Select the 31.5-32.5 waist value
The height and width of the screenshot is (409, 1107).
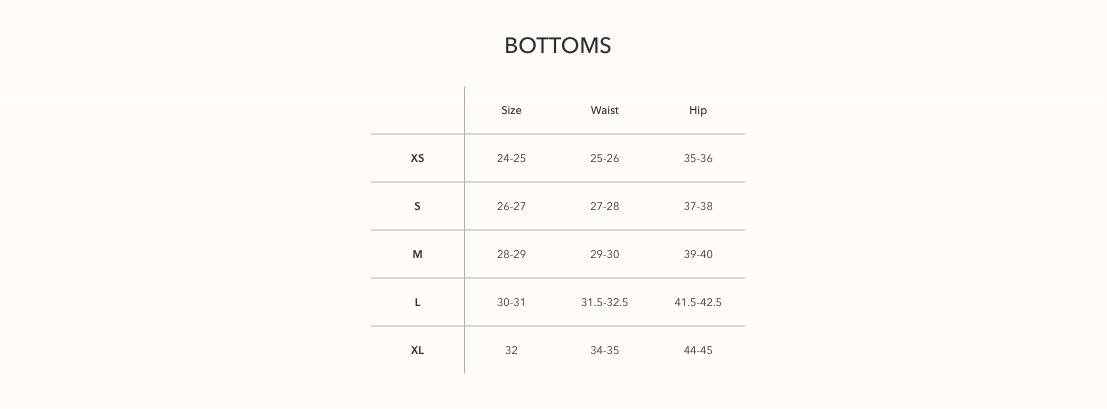pos(604,302)
